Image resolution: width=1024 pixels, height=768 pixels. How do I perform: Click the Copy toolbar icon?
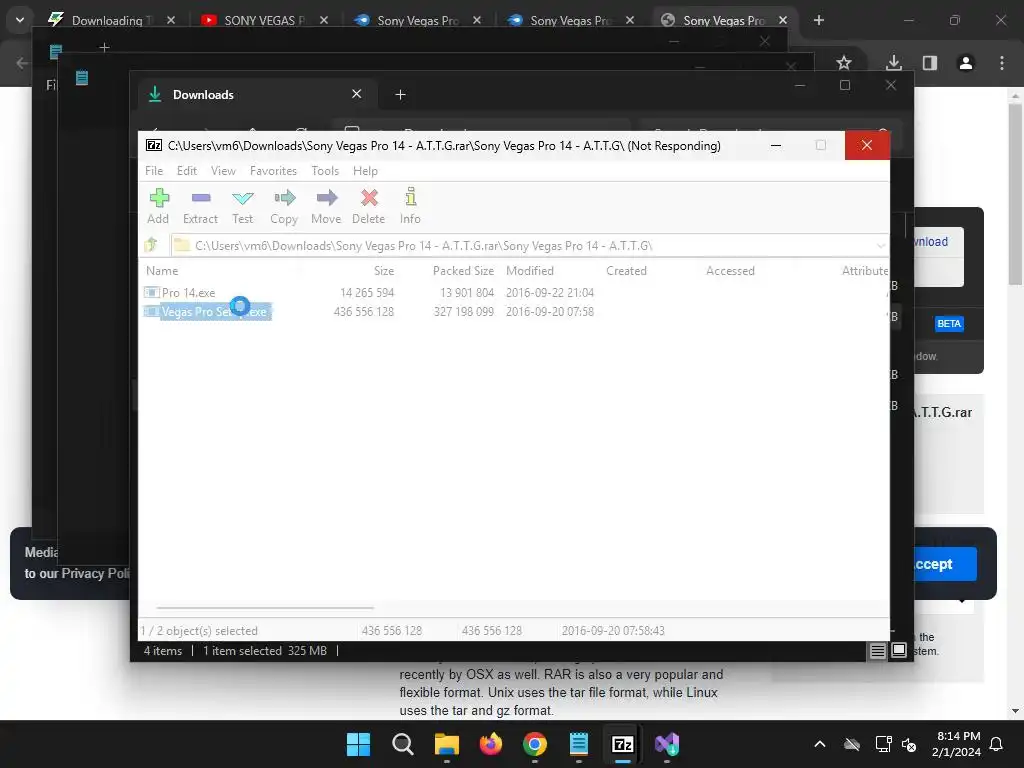point(284,206)
